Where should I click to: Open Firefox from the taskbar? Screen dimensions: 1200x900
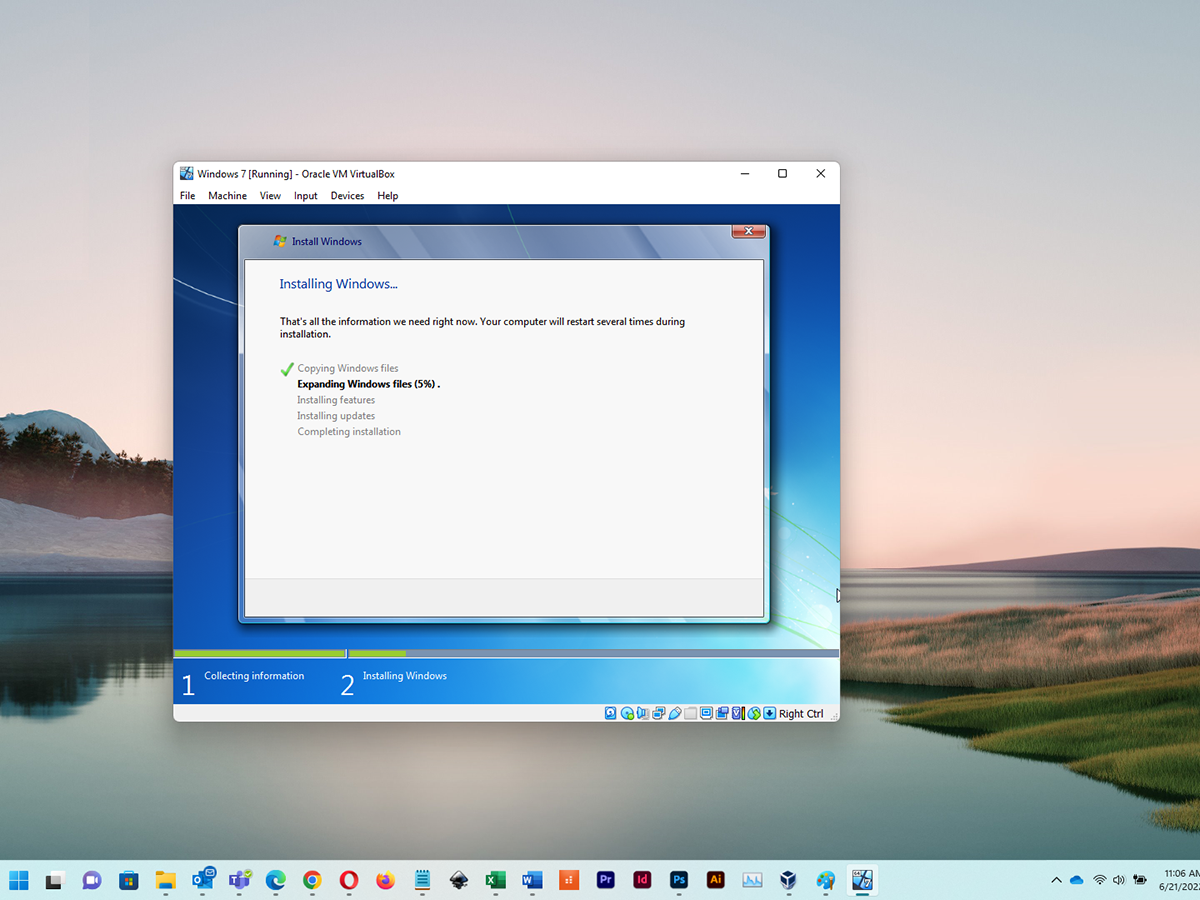[x=385, y=880]
